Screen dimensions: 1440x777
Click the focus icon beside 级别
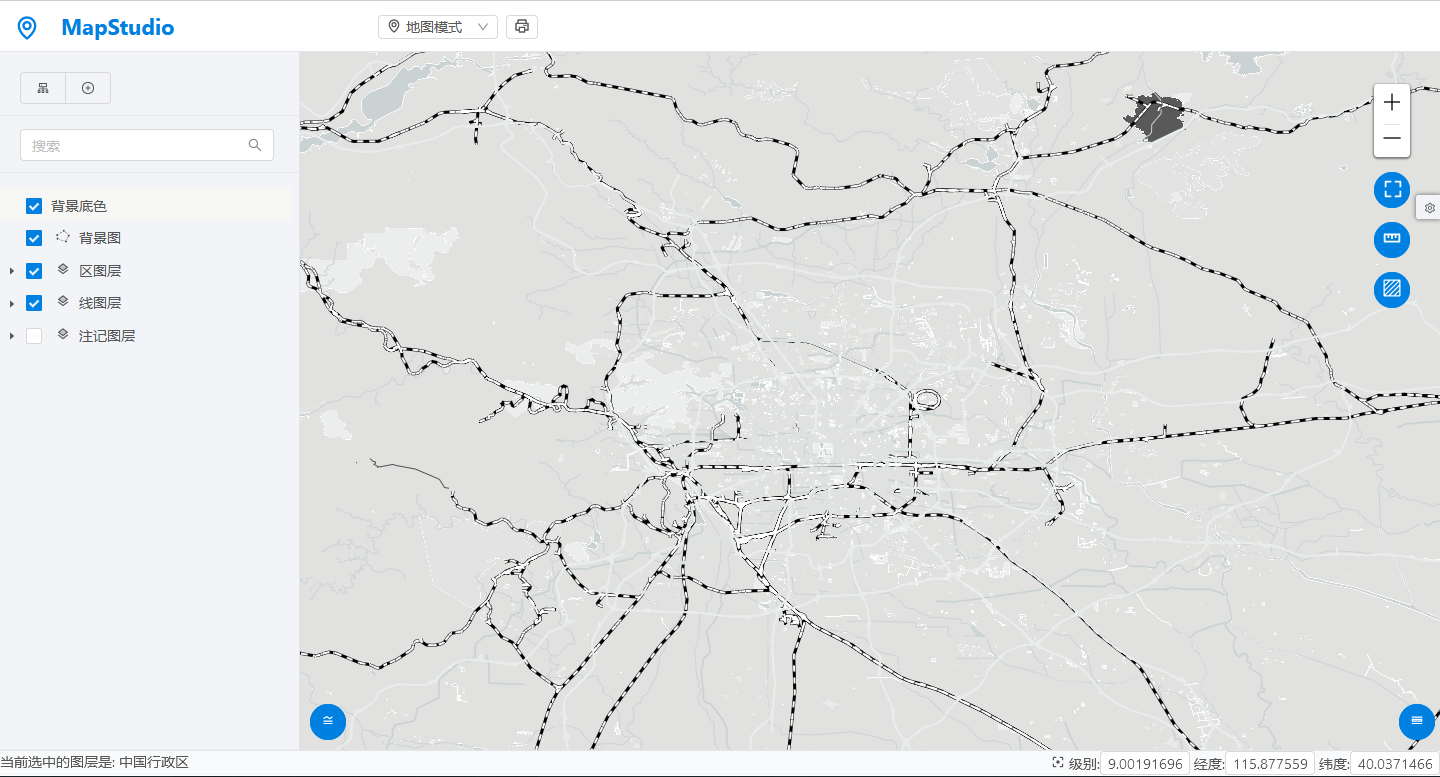[x=1058, y=763]
